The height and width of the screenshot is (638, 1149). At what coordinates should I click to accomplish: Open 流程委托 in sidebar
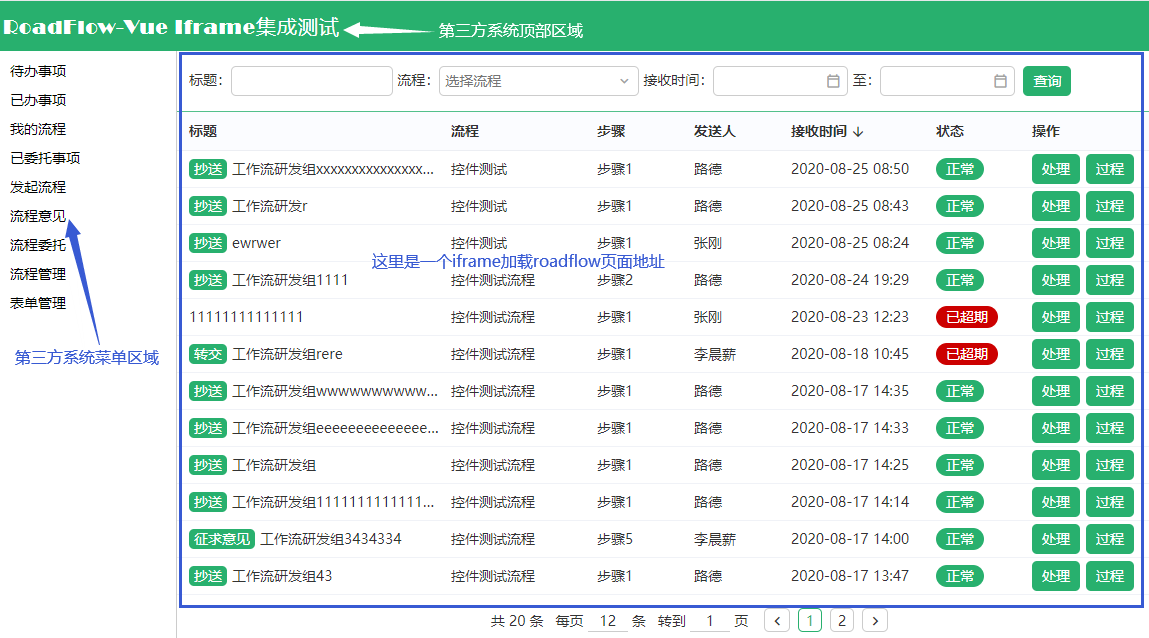(38, 245)
